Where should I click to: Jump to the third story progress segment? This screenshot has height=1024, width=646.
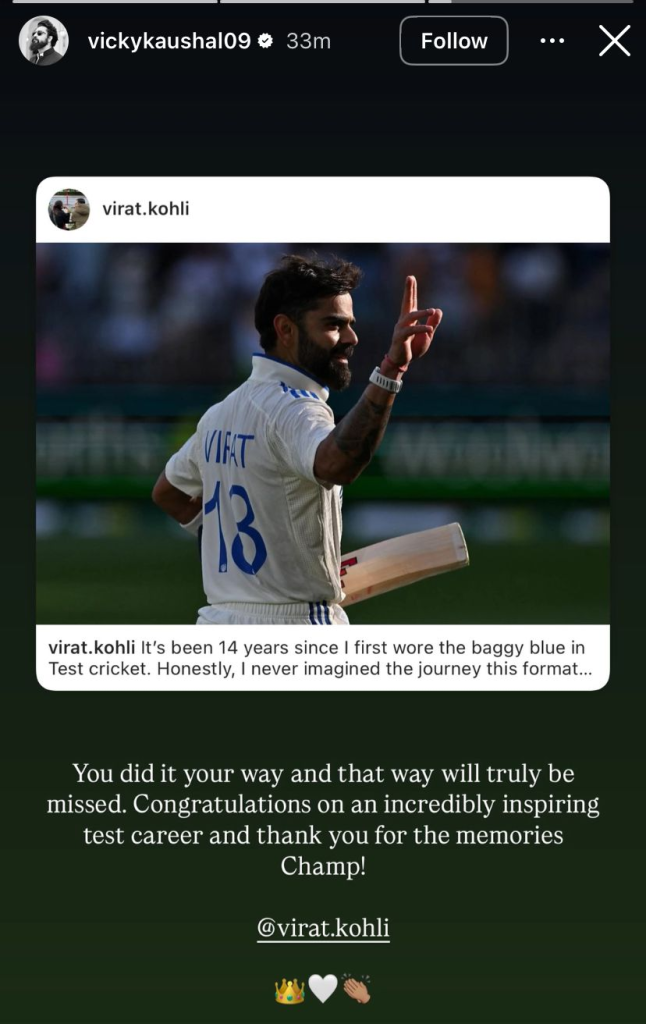530,1
